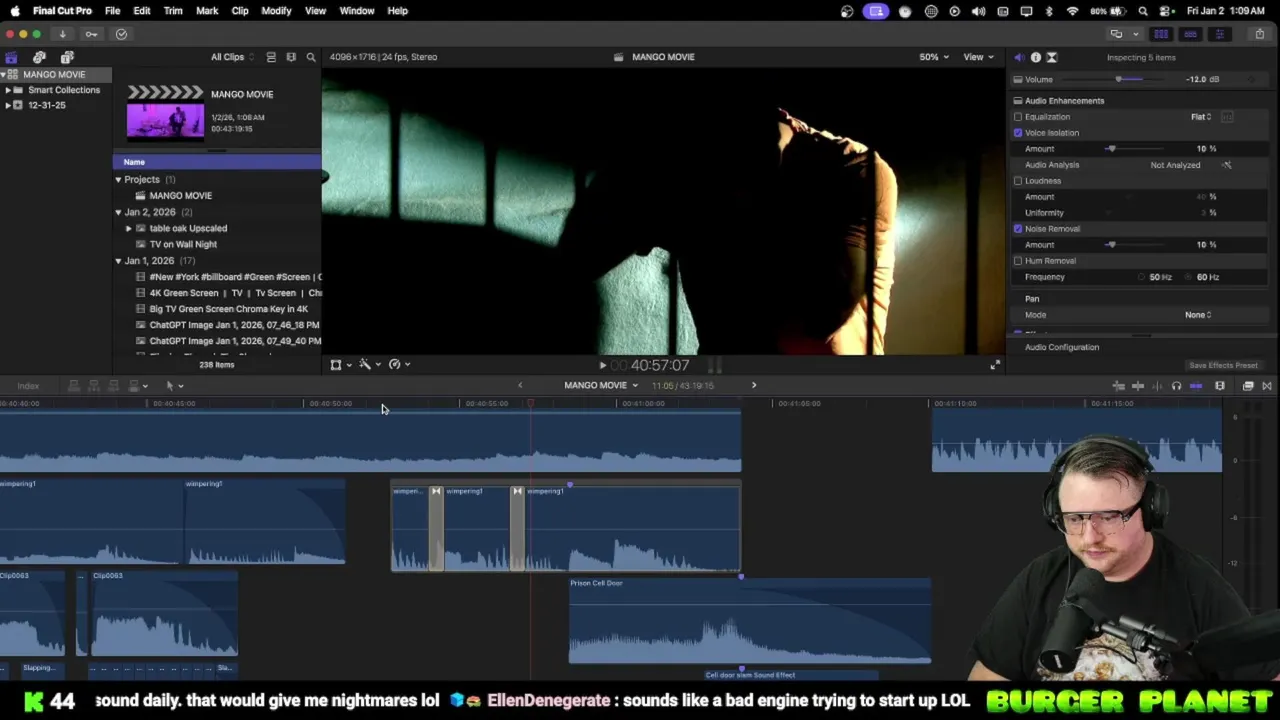Click the Audio Configuration section header
The width and height of the screenshot is (1280, 720).
tap(1062, 347)
